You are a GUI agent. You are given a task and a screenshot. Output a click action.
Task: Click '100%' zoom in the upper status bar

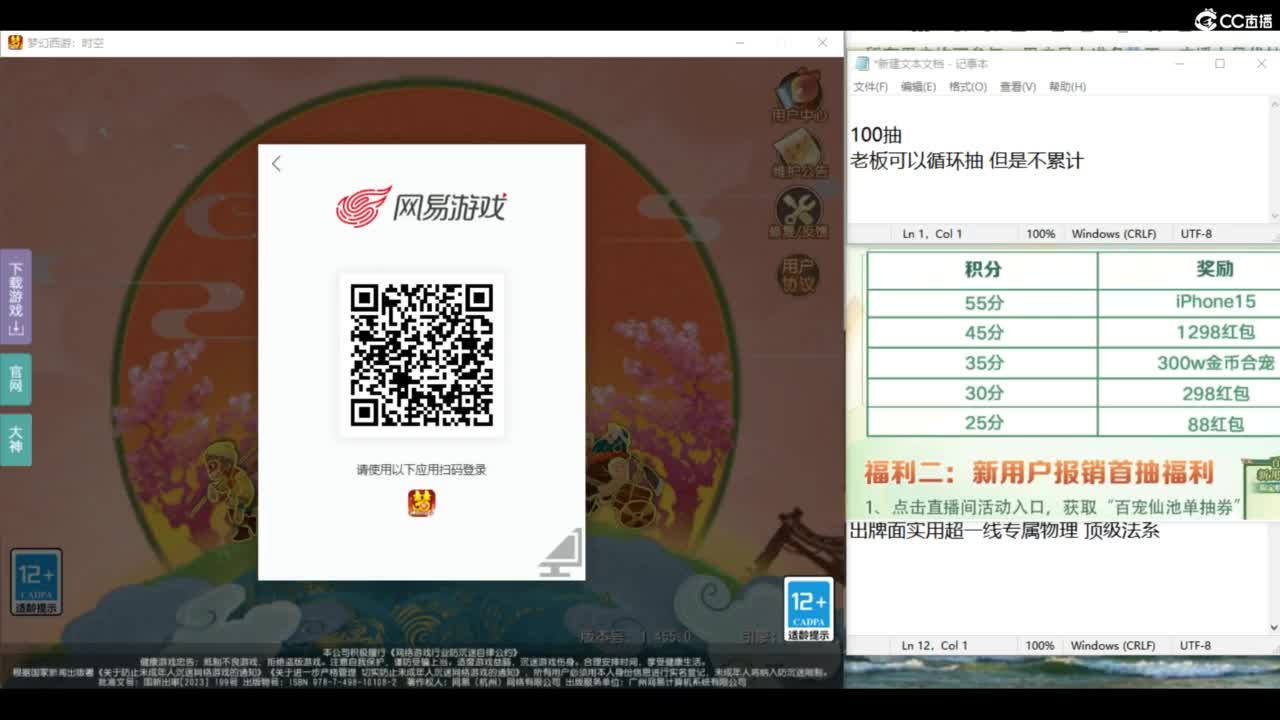coord(1040,234)
